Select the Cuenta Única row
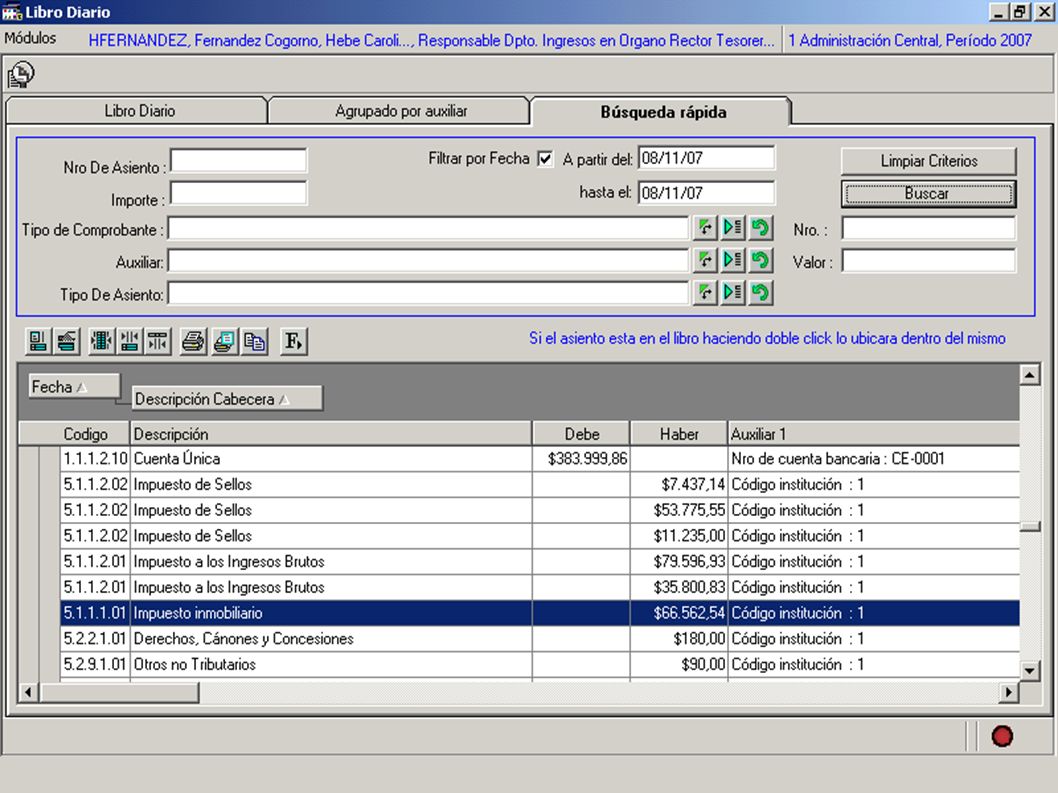 click(540, 459)
